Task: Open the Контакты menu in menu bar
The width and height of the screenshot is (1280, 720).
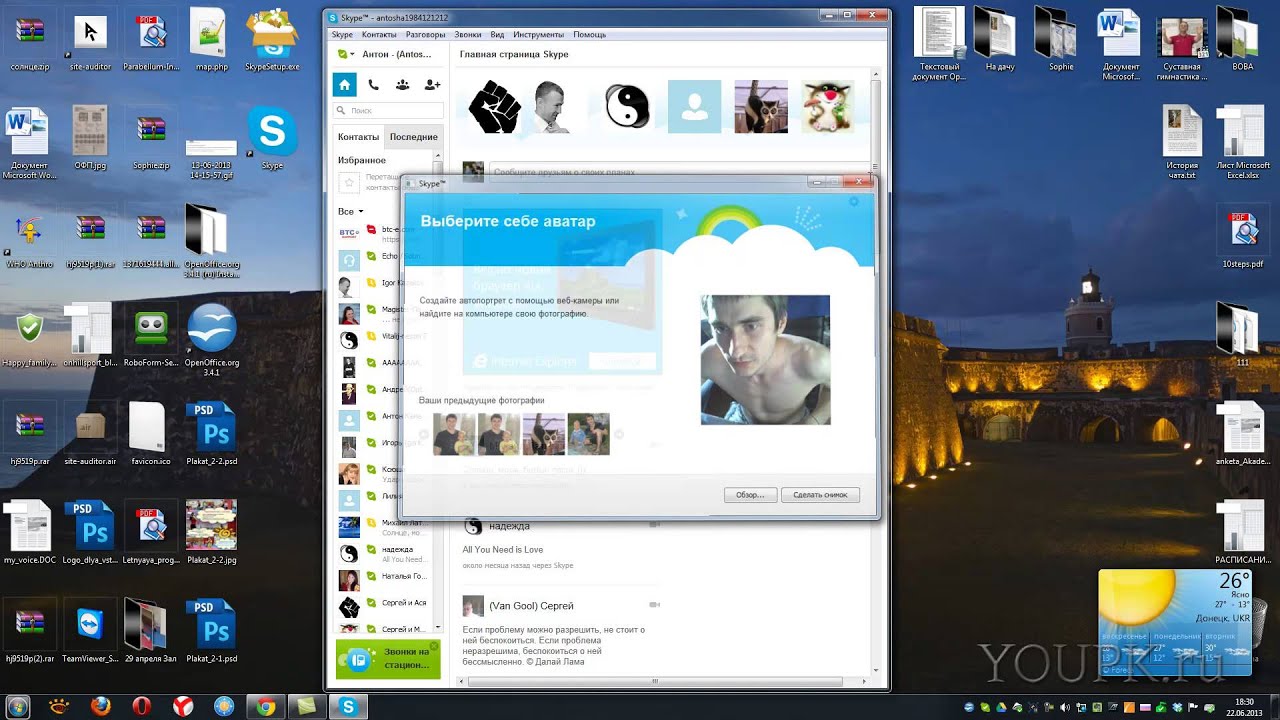Action: pyautogui.click(x=379, y=34)
